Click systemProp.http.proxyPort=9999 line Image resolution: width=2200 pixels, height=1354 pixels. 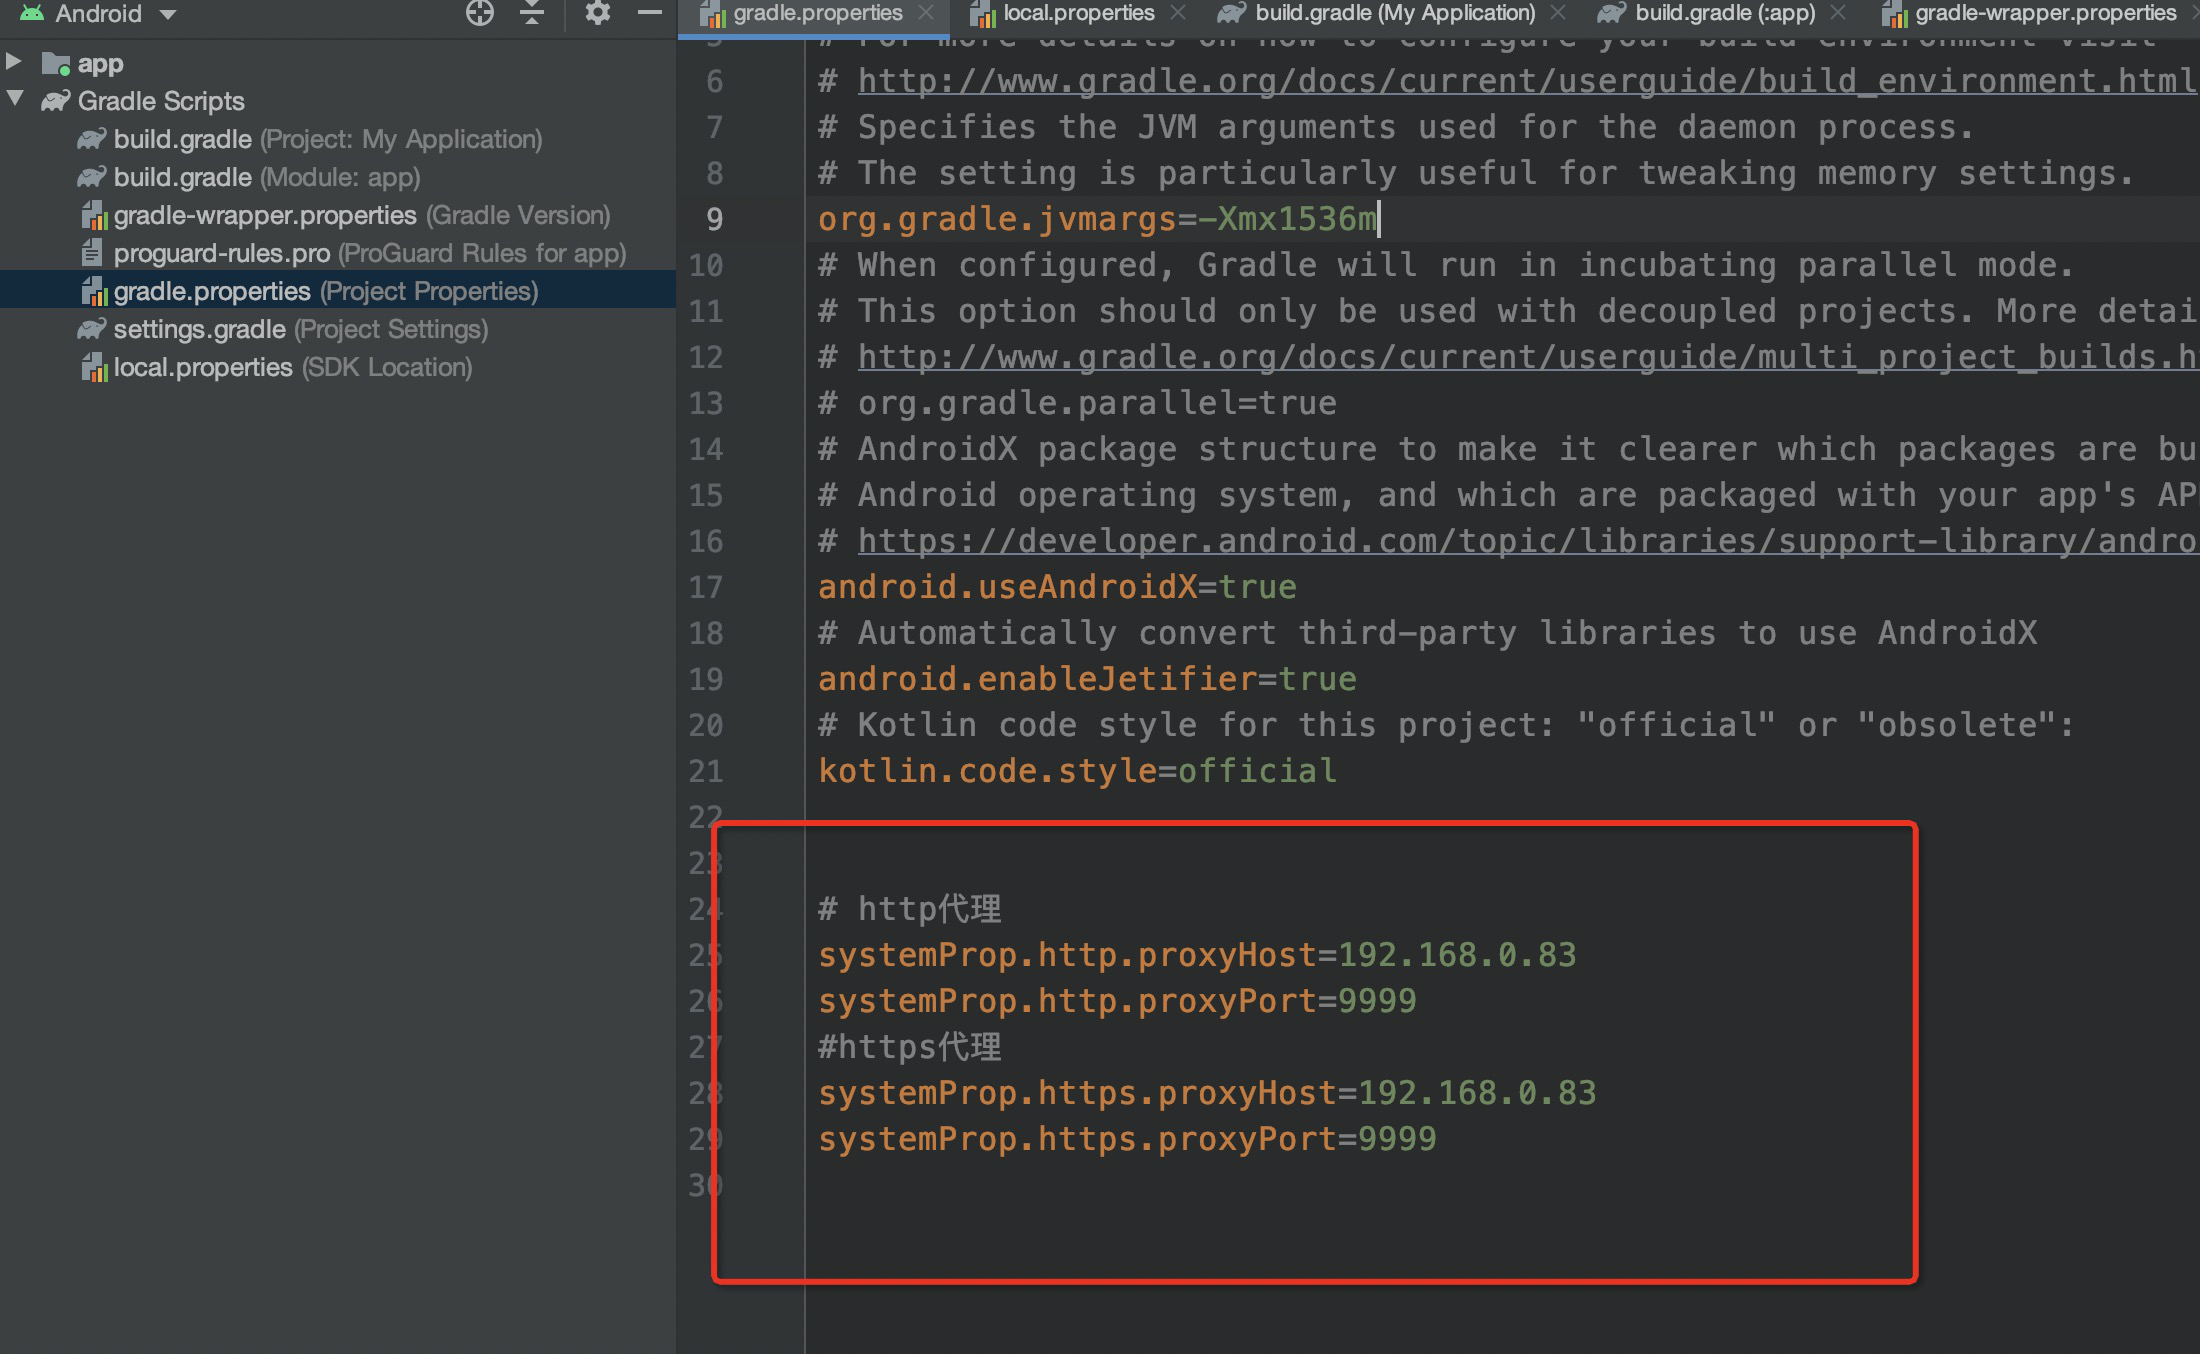(x=1117, y=1001)
